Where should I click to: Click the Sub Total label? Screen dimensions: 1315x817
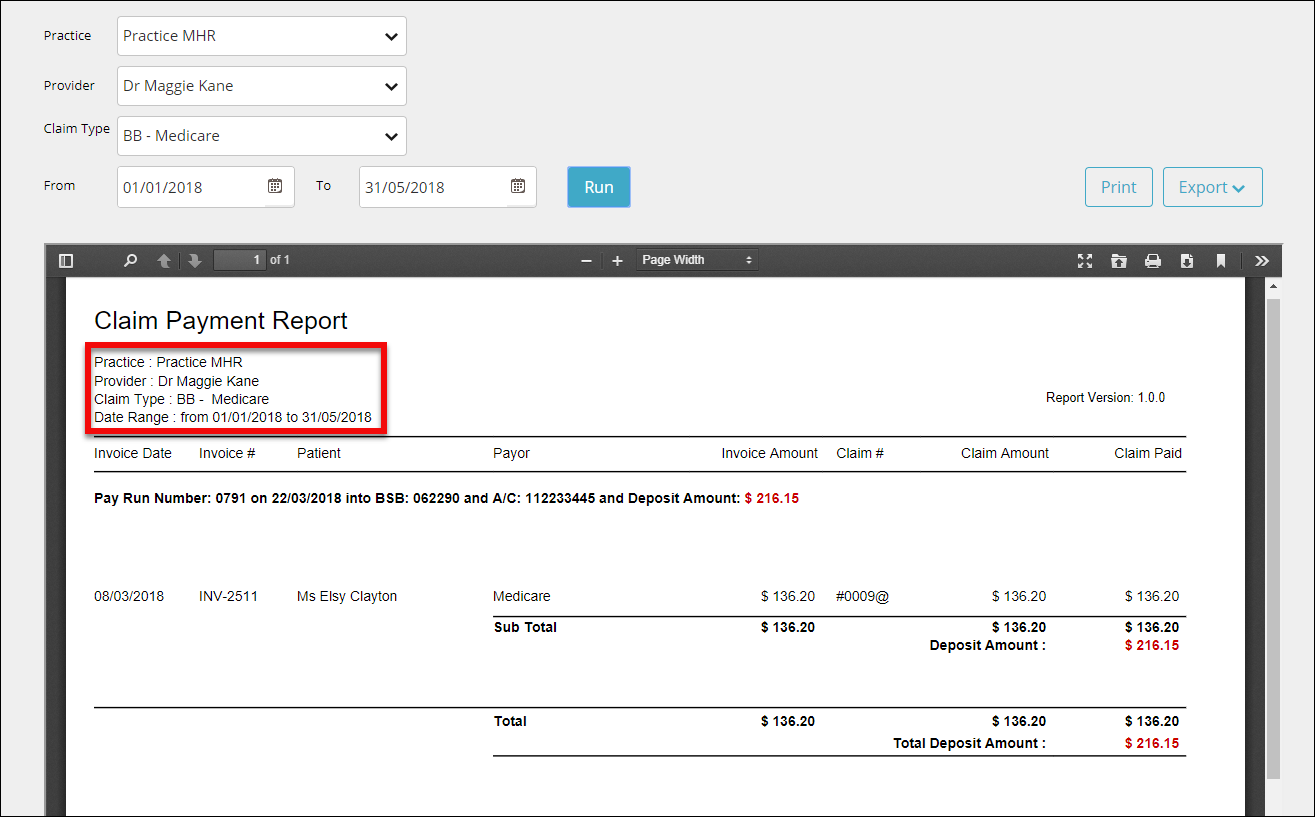525,627
